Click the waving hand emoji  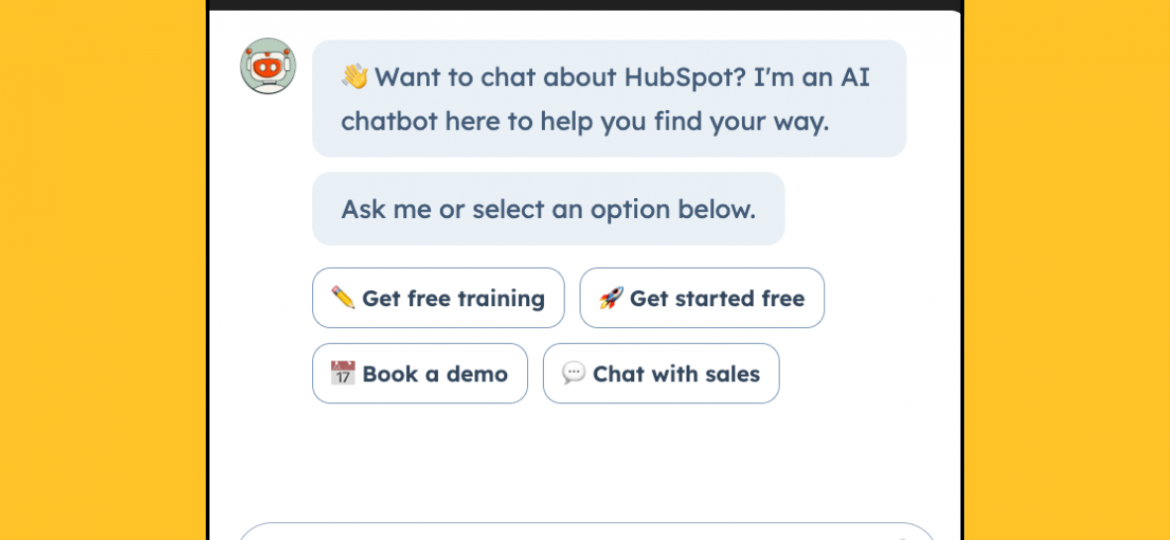(354, 77)
